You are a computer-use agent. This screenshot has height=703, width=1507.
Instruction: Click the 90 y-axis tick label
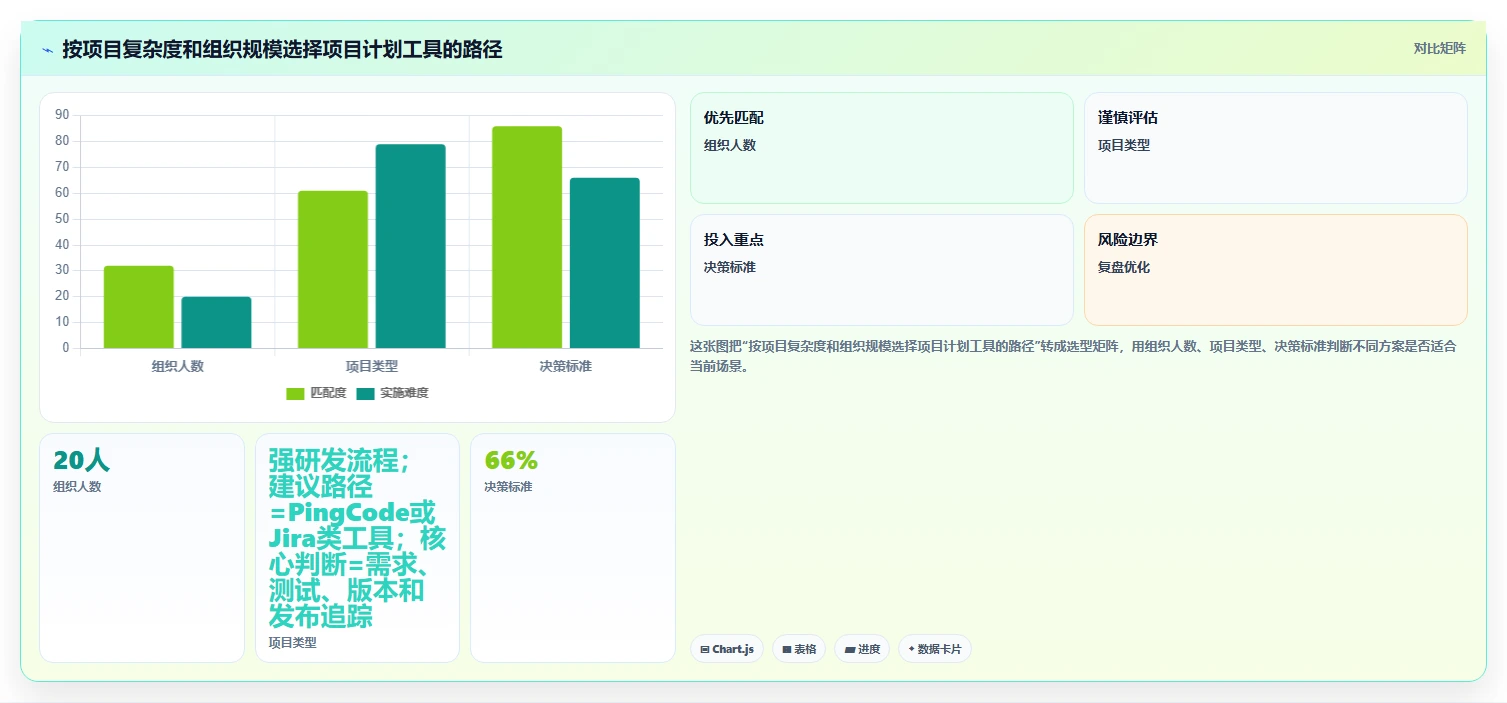click(62, 115)
